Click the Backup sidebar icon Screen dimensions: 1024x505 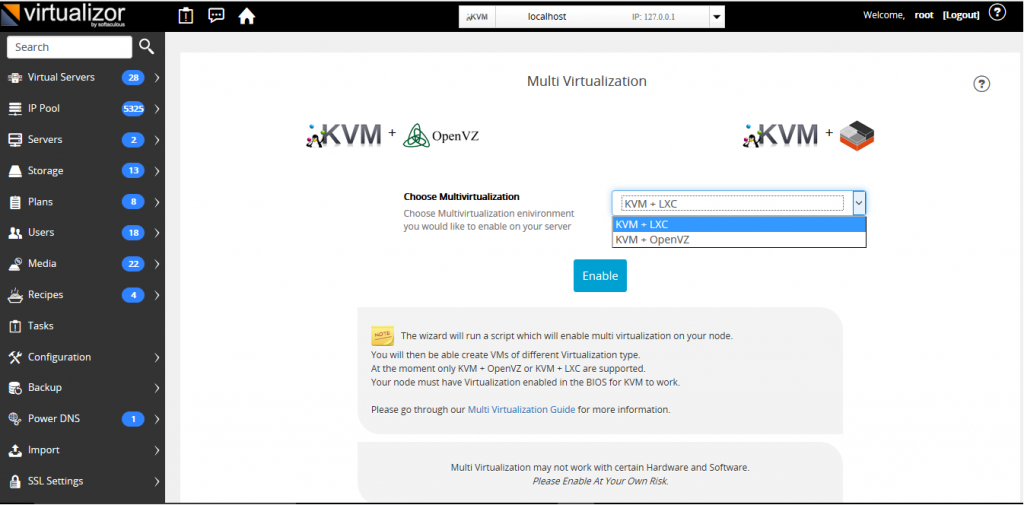click(15, 388)
